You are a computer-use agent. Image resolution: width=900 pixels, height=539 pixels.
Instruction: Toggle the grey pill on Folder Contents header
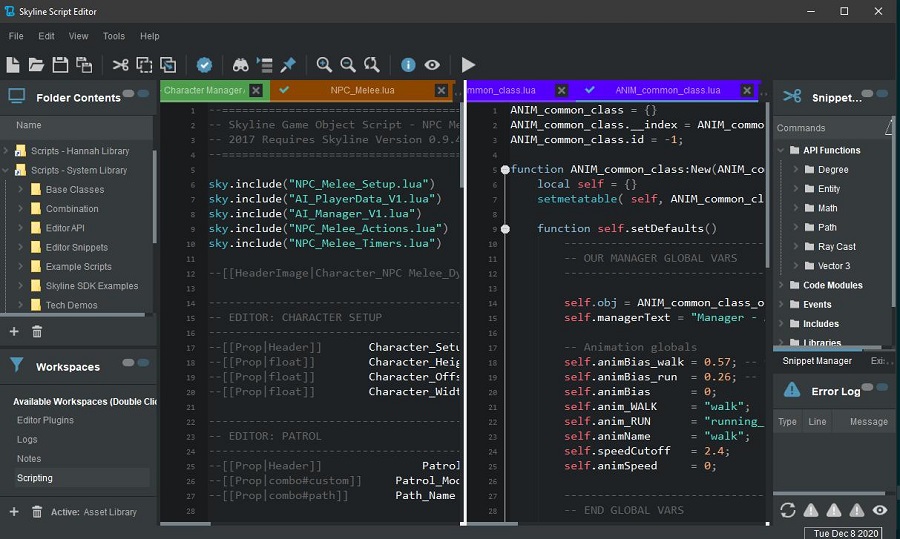click(x=128, y=93)
